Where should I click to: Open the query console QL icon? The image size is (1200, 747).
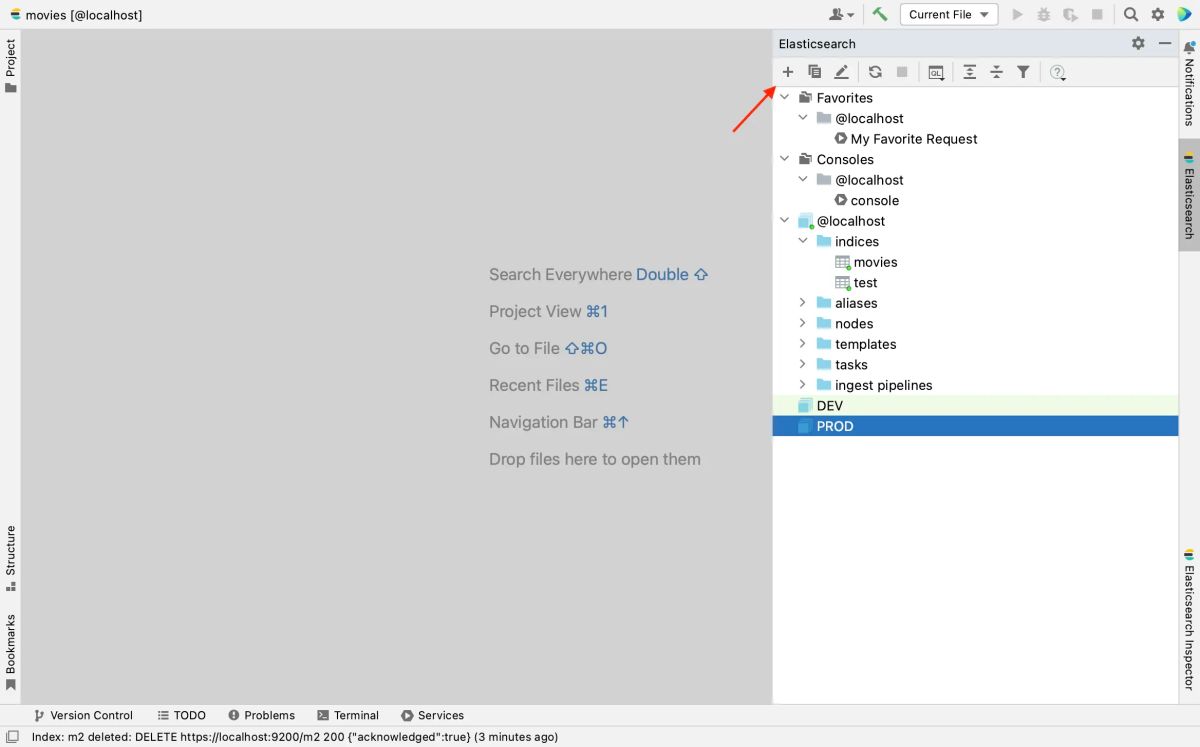click(936, 72)
